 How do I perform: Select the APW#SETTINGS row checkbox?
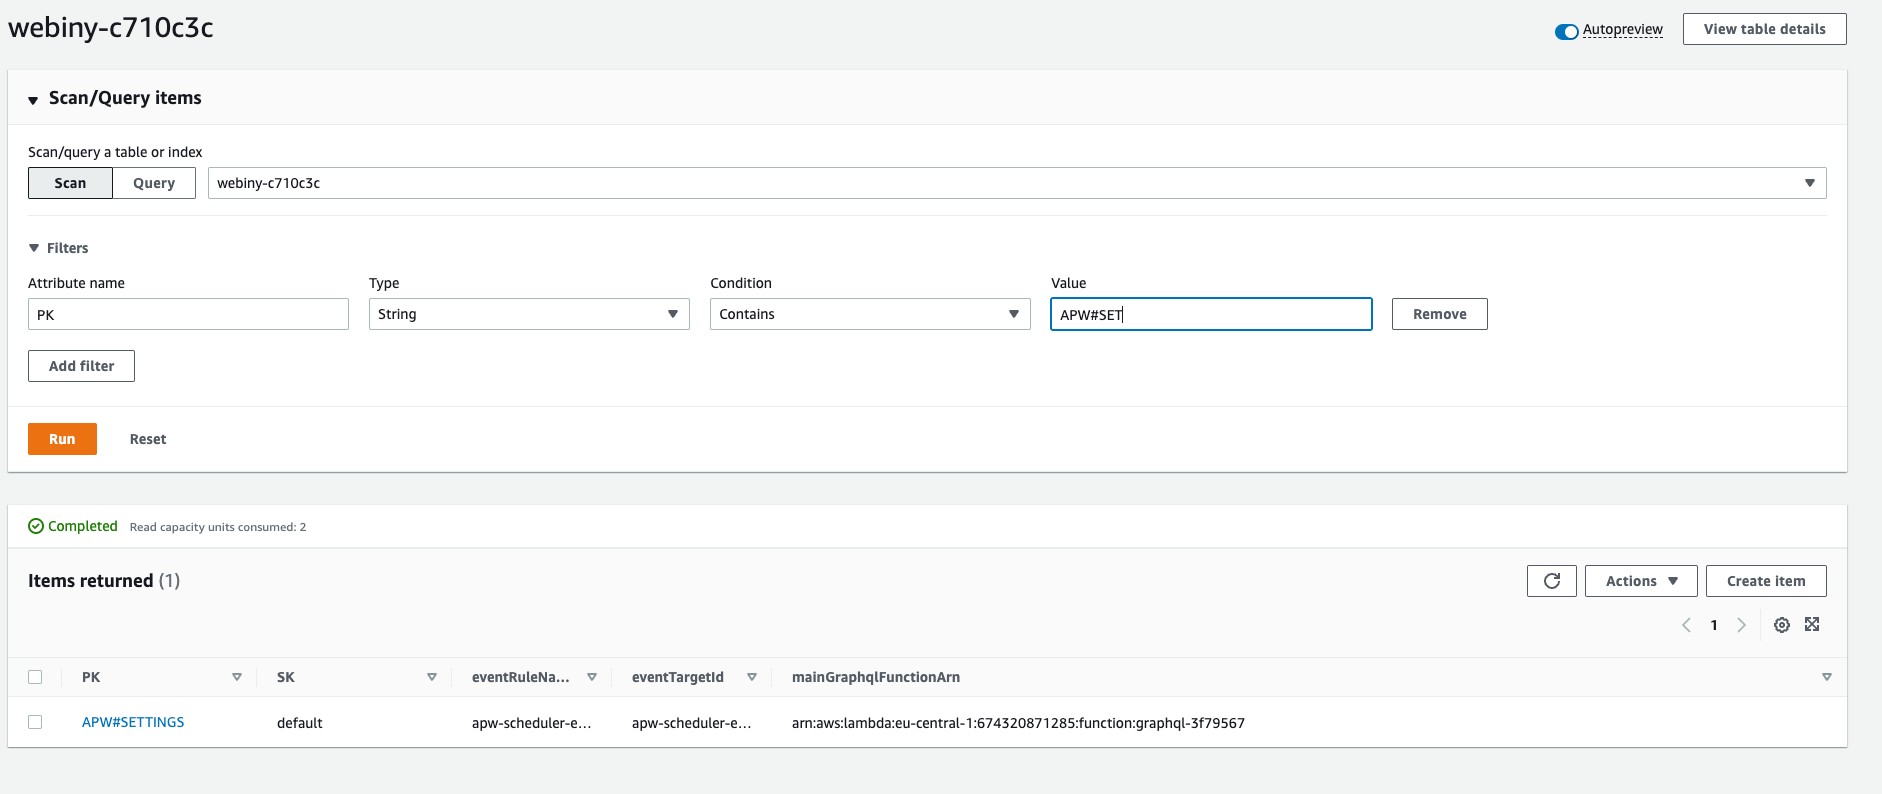tap(35, 722)
